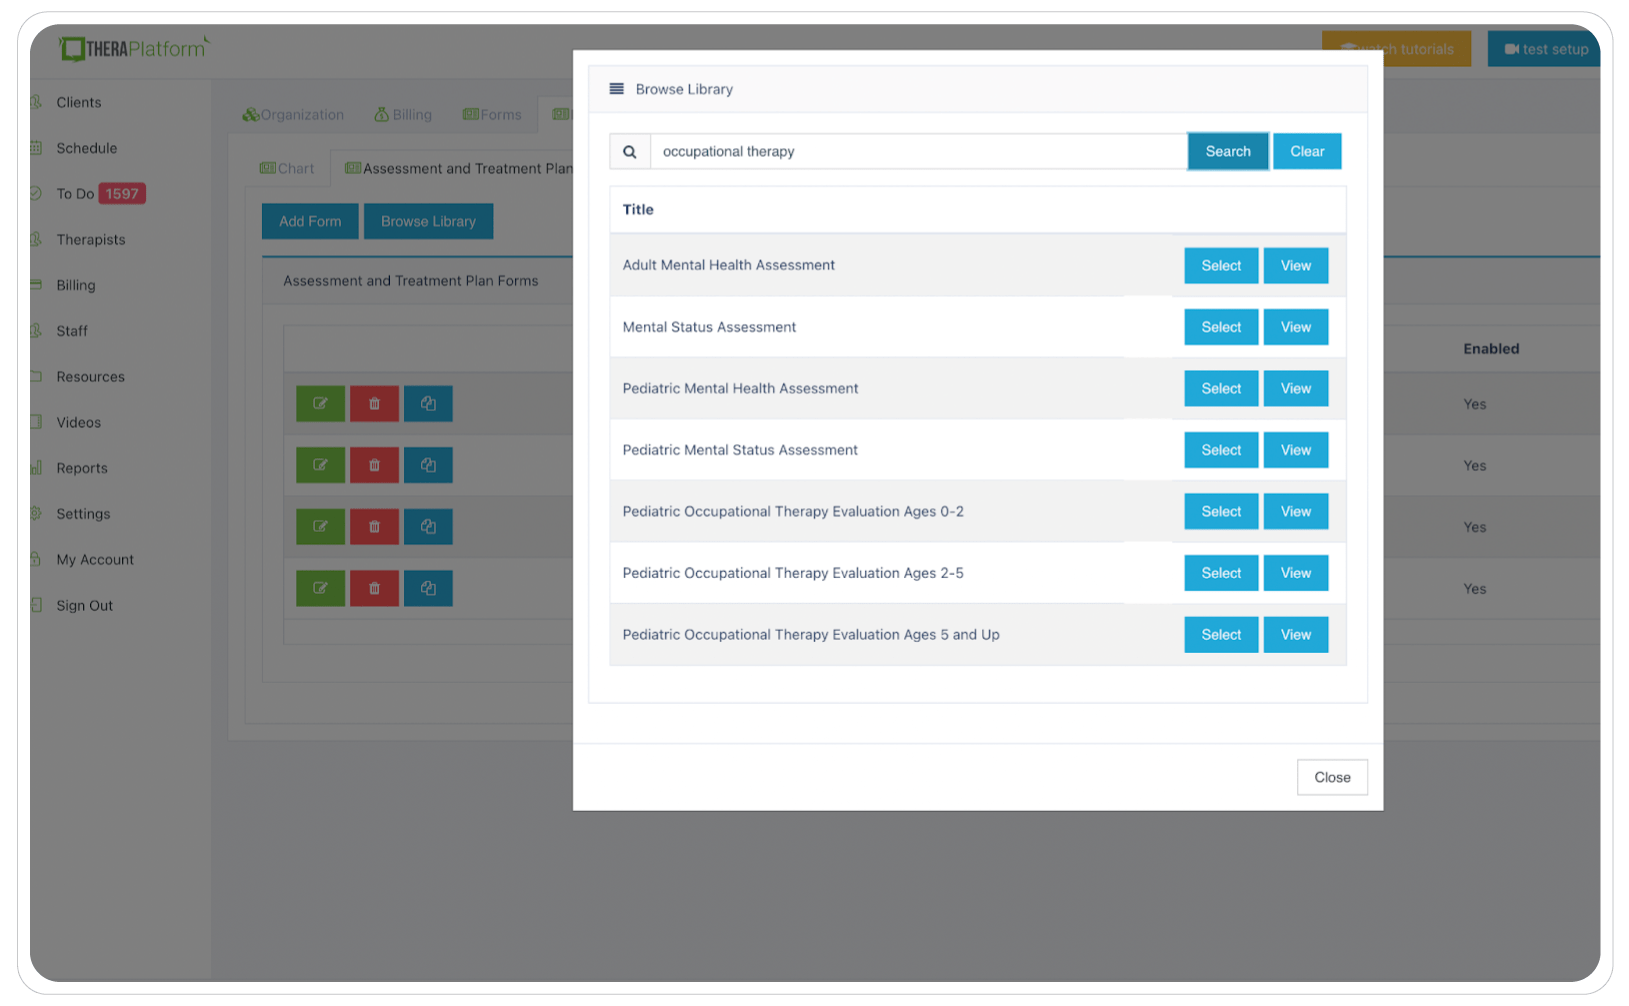
Task: Click the Search button in Browse Library
Action: [1228, 152]
